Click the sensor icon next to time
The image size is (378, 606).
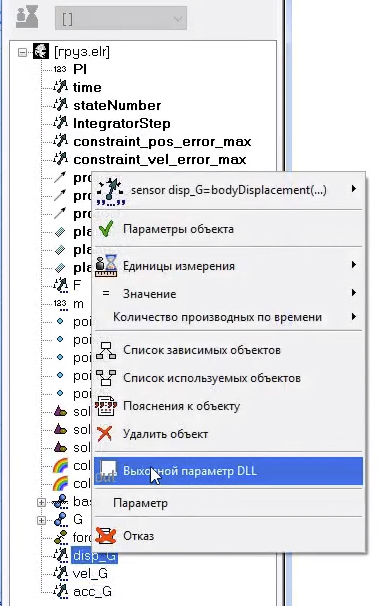coord(60,87)
